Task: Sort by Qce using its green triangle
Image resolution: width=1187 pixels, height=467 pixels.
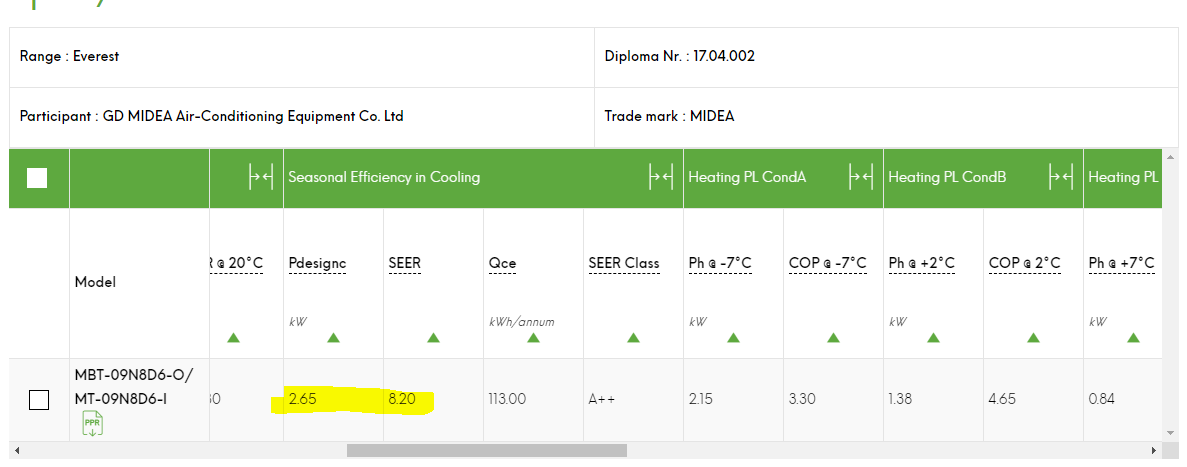Action: (x=533, y=338)
